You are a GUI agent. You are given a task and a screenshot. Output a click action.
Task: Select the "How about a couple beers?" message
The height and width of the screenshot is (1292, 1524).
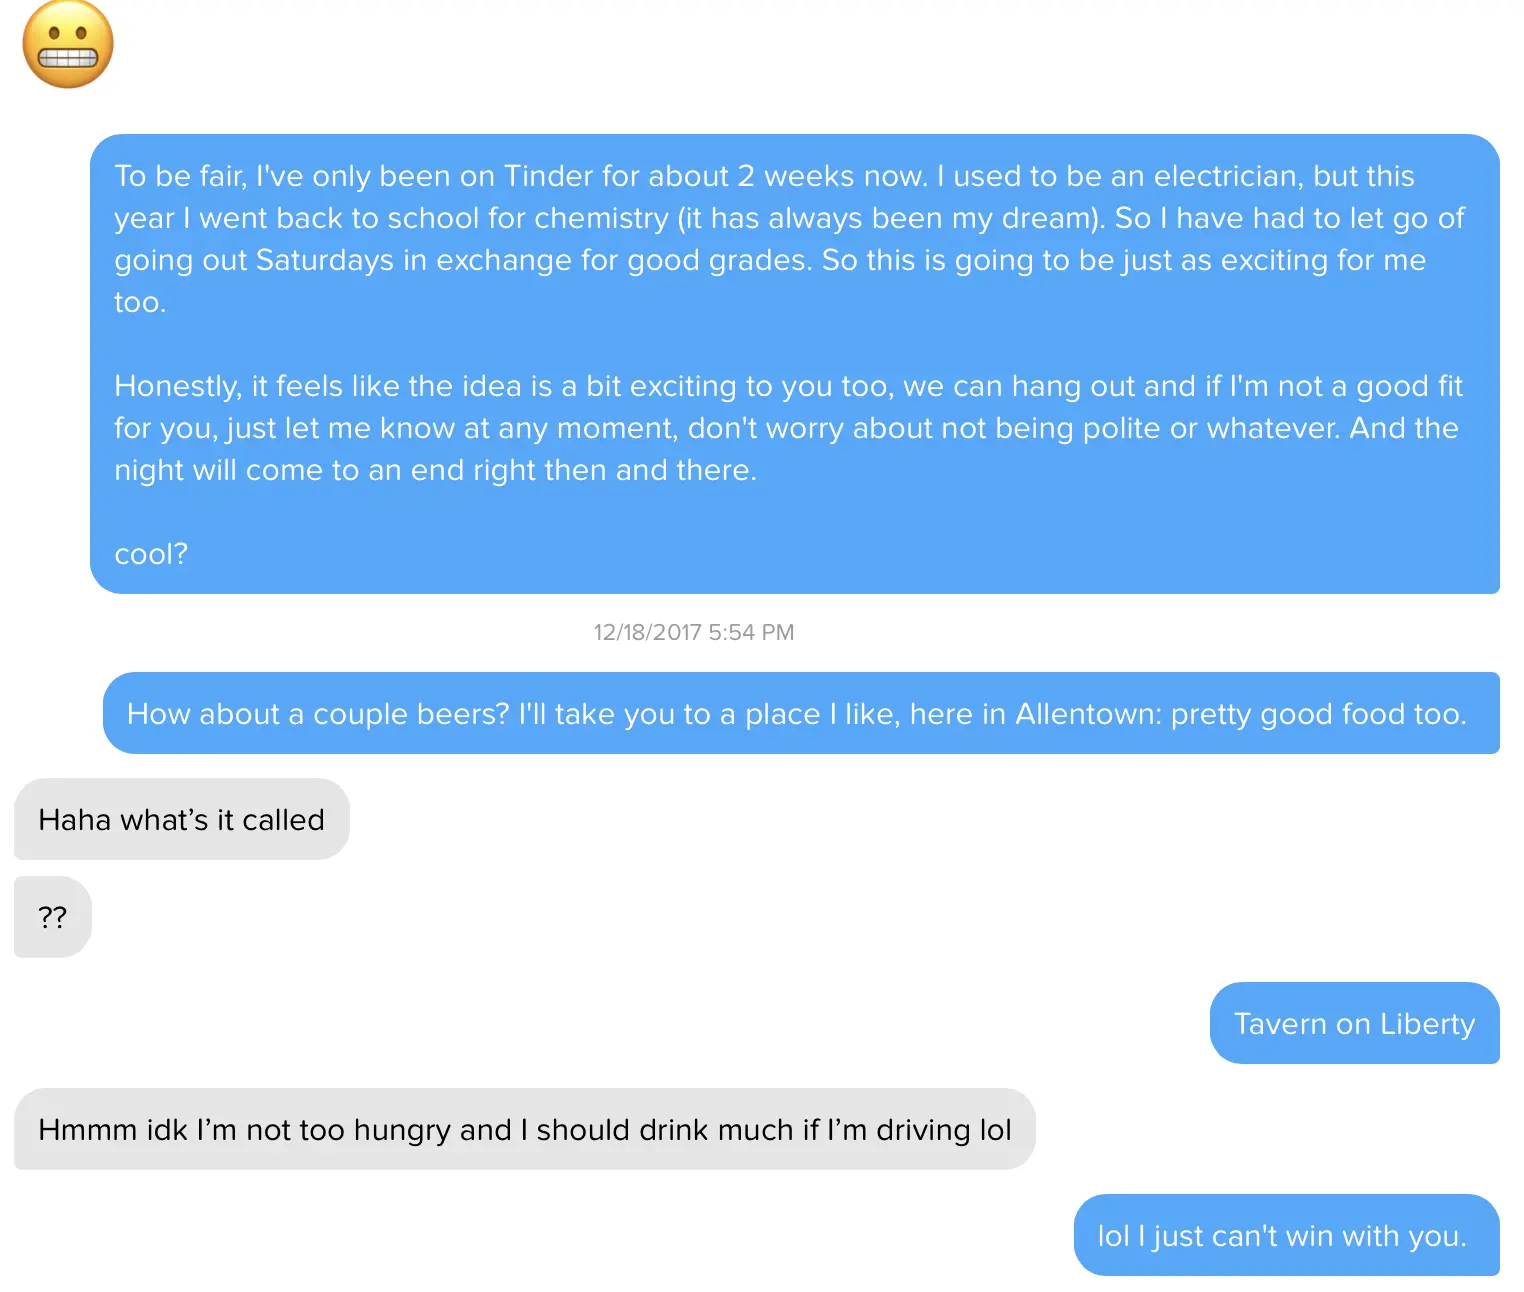pos(801,713)
